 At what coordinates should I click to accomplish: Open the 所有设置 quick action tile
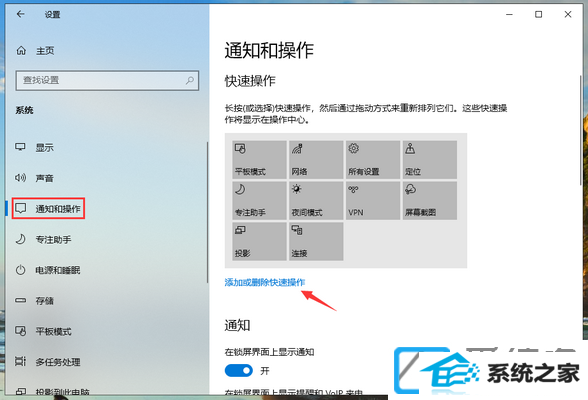(x=373, y=160)
